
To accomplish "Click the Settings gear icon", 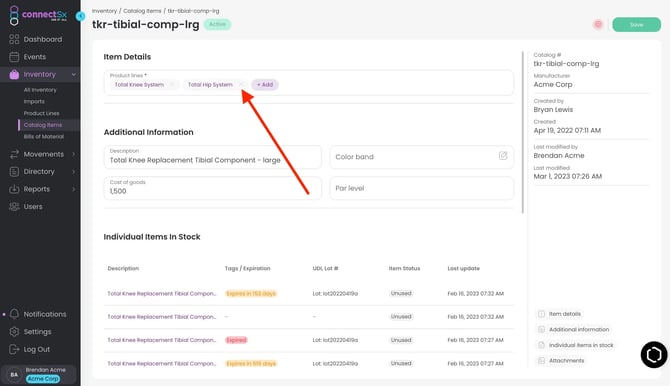I will [x=14, y=332].
